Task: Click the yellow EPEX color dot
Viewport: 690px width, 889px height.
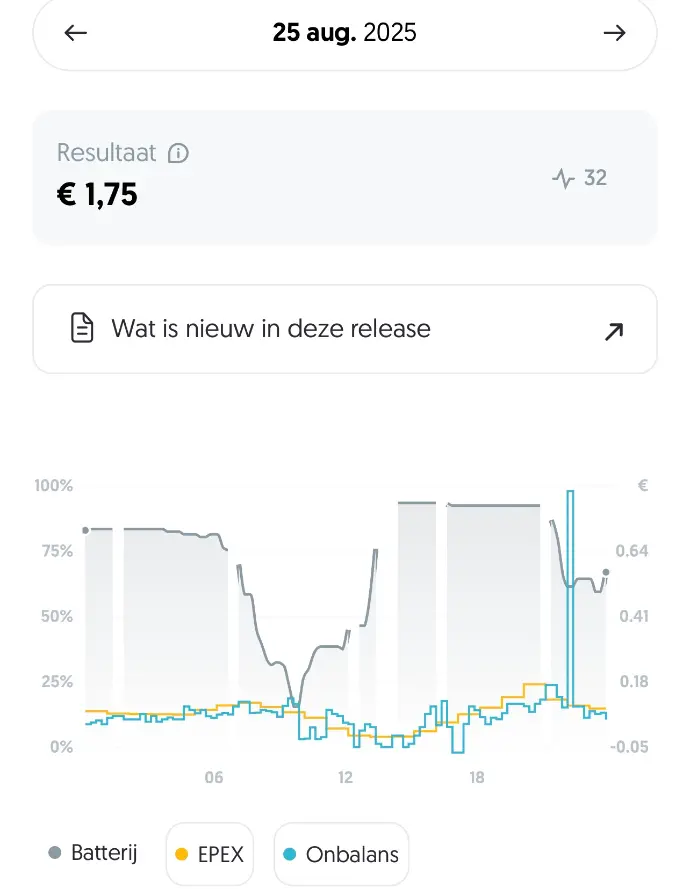Action: 182,855
